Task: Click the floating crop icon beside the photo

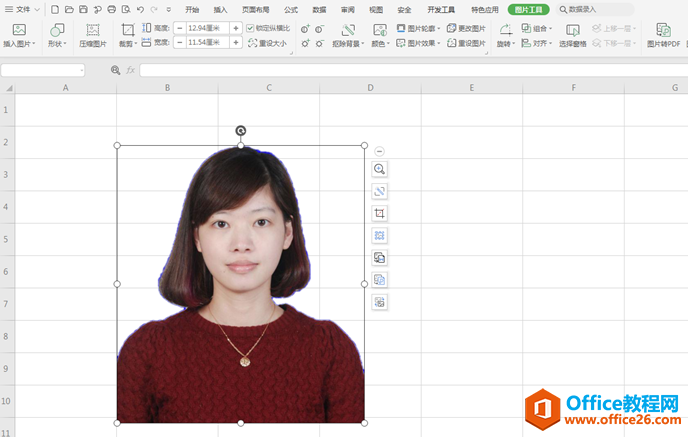Action: click(379, 213)
